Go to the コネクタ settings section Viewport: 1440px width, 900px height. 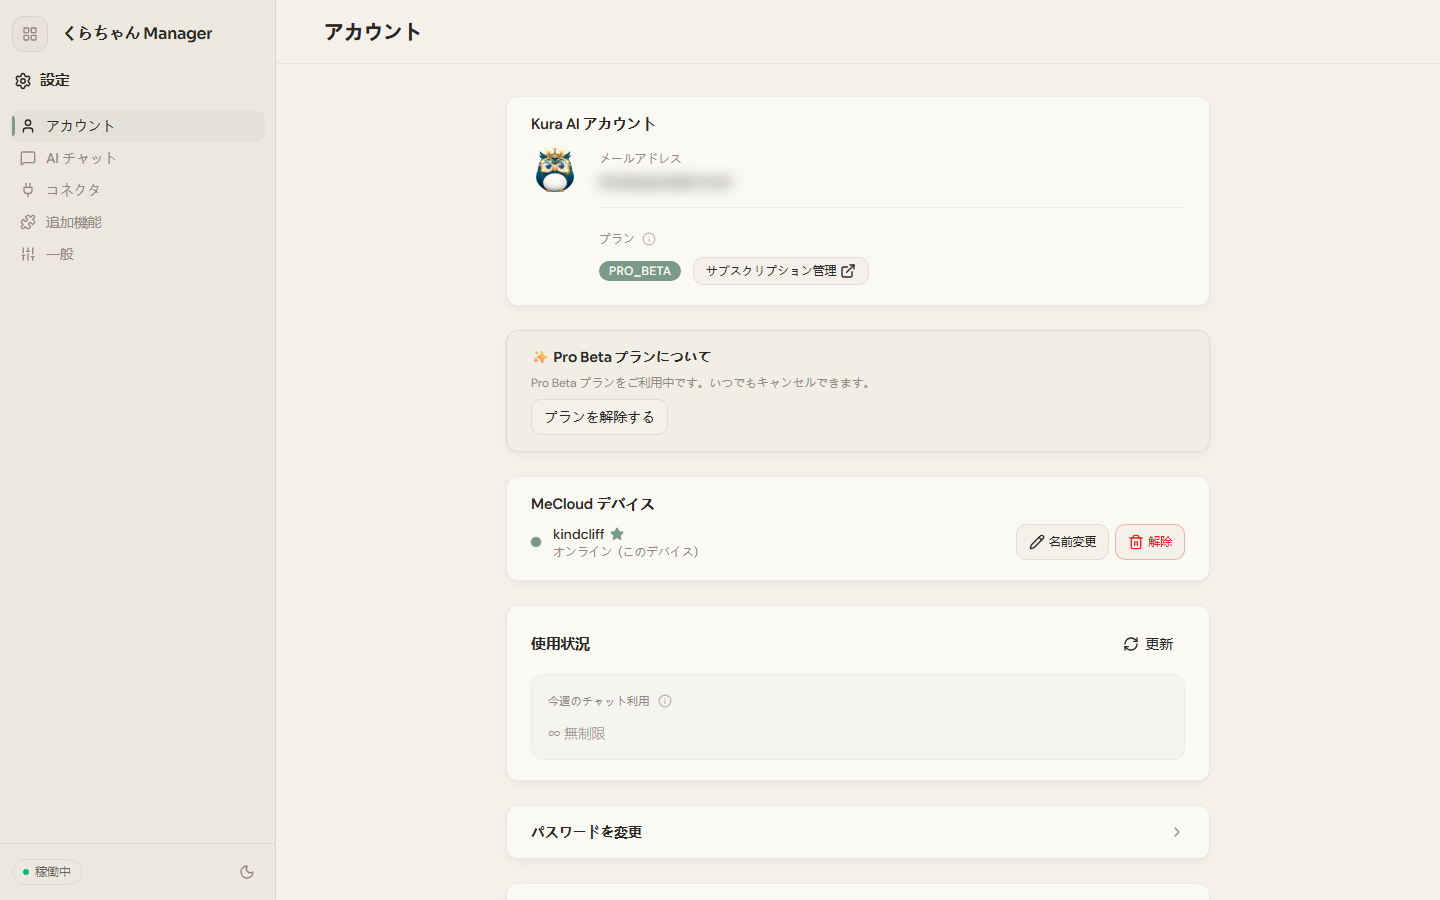click(x=138, y=190)
